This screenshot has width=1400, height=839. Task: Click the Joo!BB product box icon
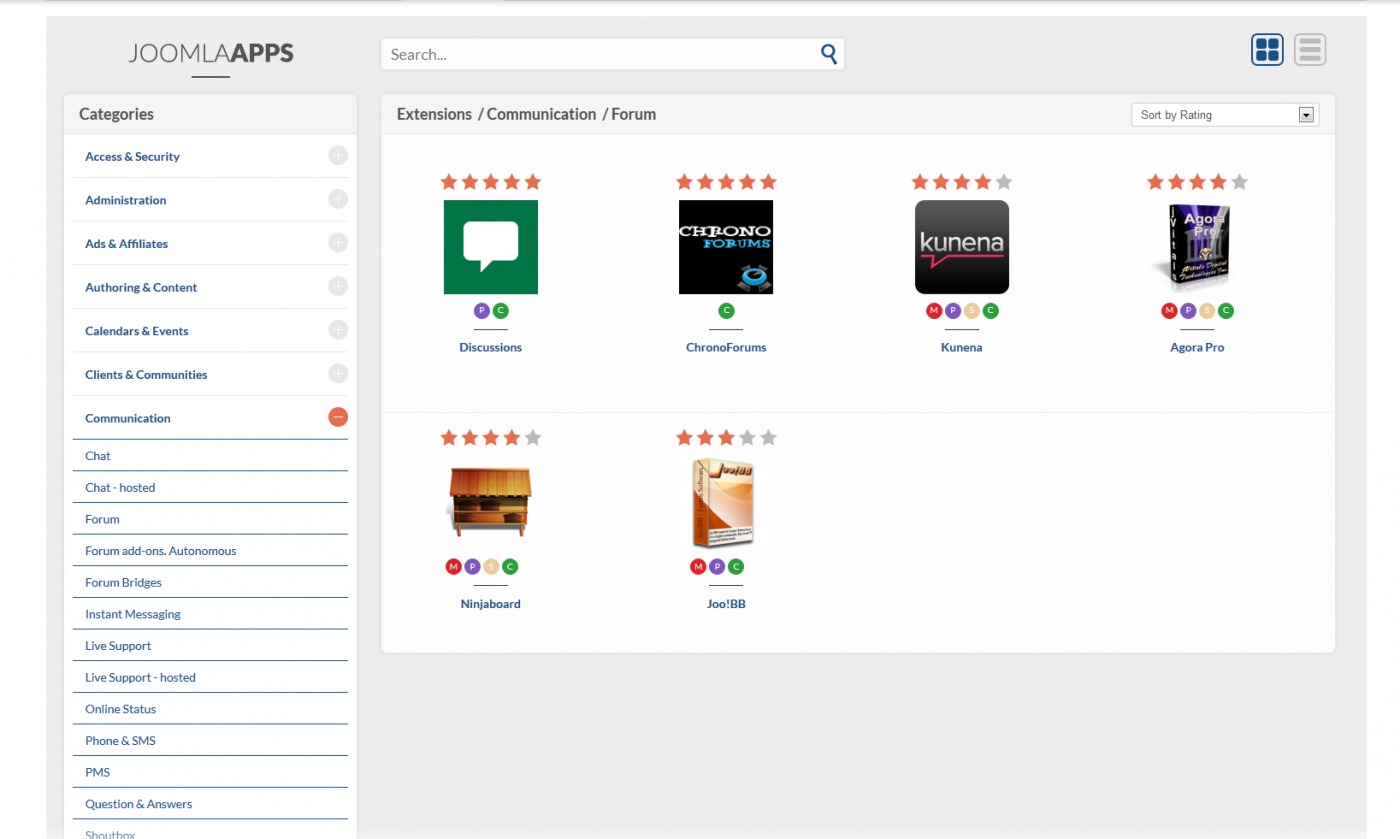(726, 503)
